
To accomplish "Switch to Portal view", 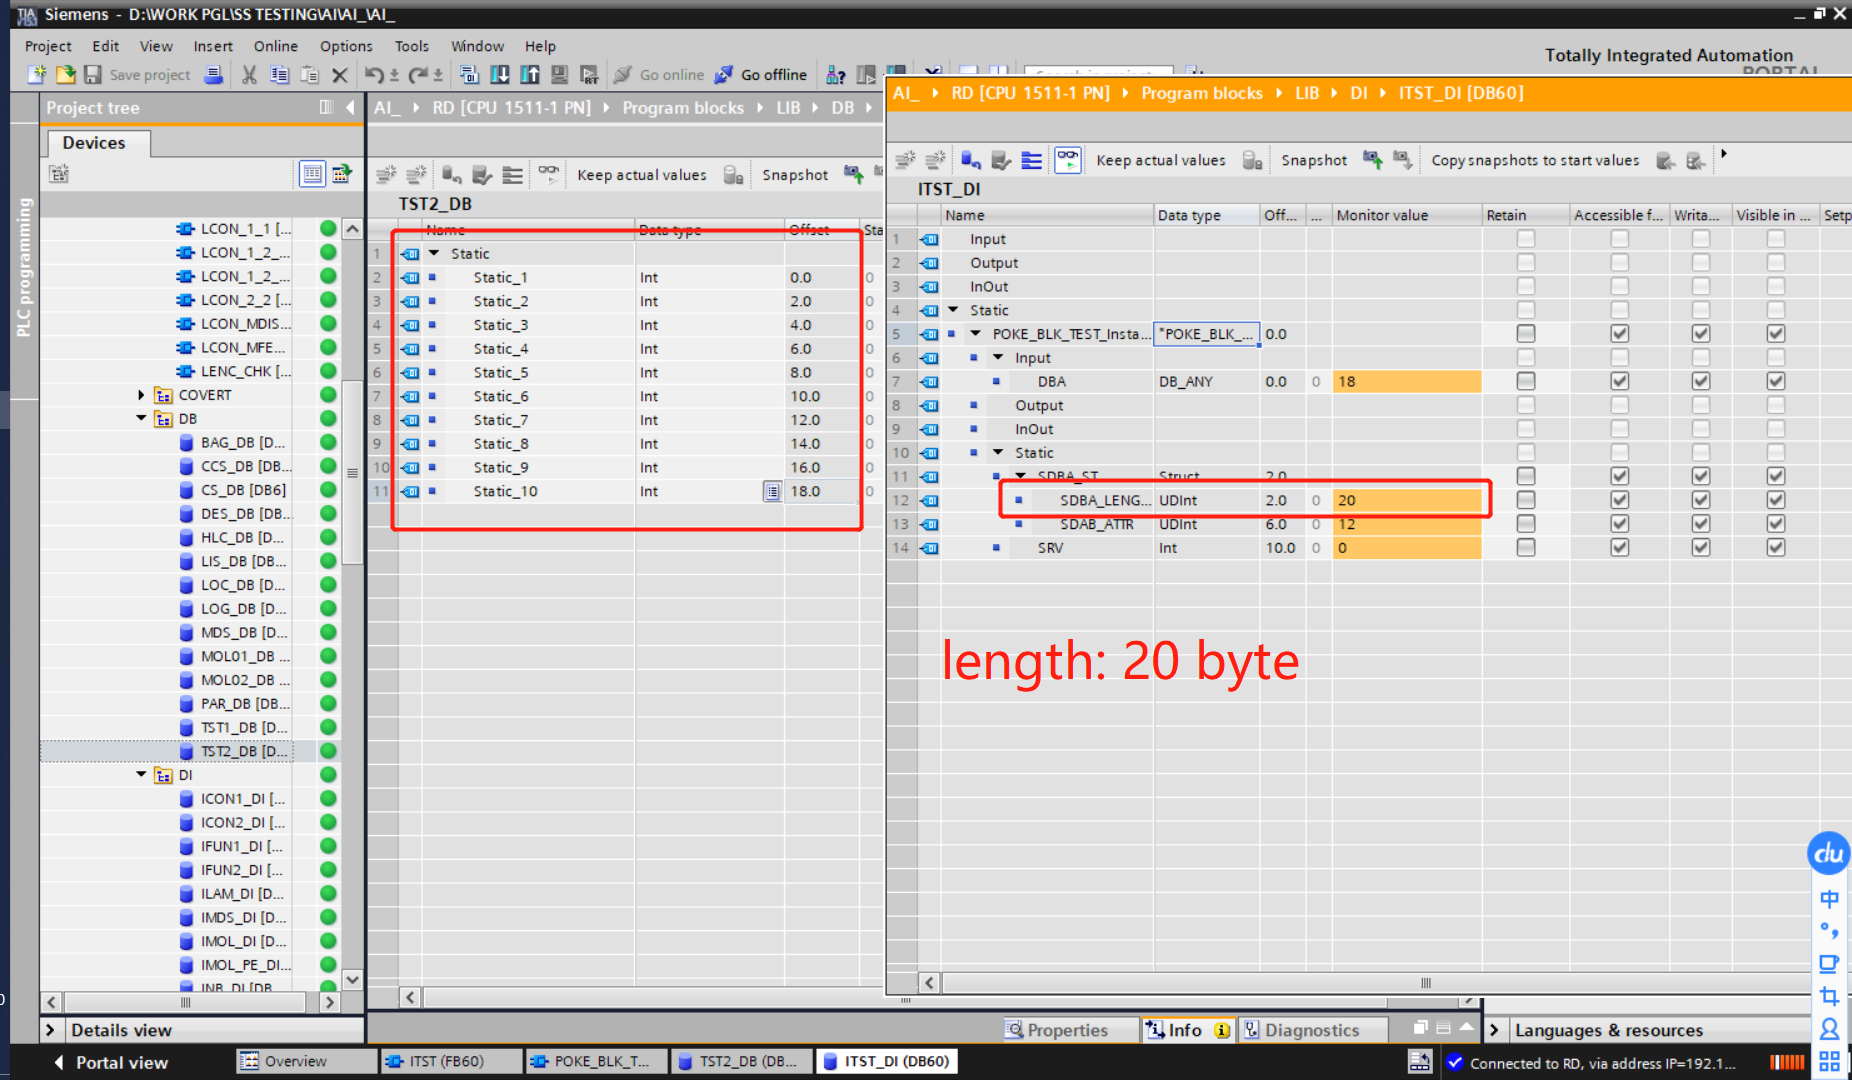I will click(111, 1062).
